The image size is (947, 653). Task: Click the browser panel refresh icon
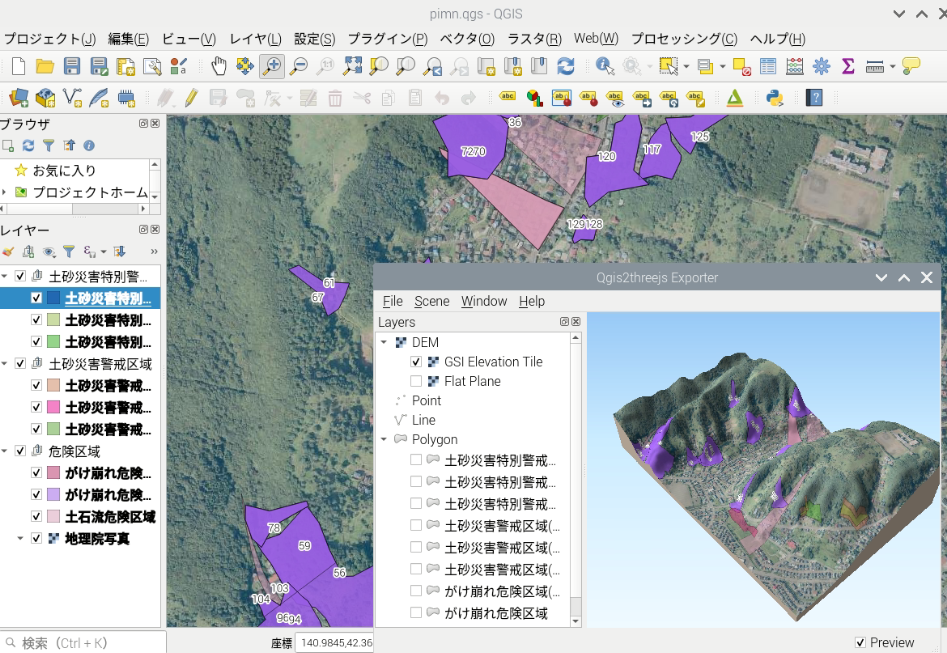tap(28, 146)
